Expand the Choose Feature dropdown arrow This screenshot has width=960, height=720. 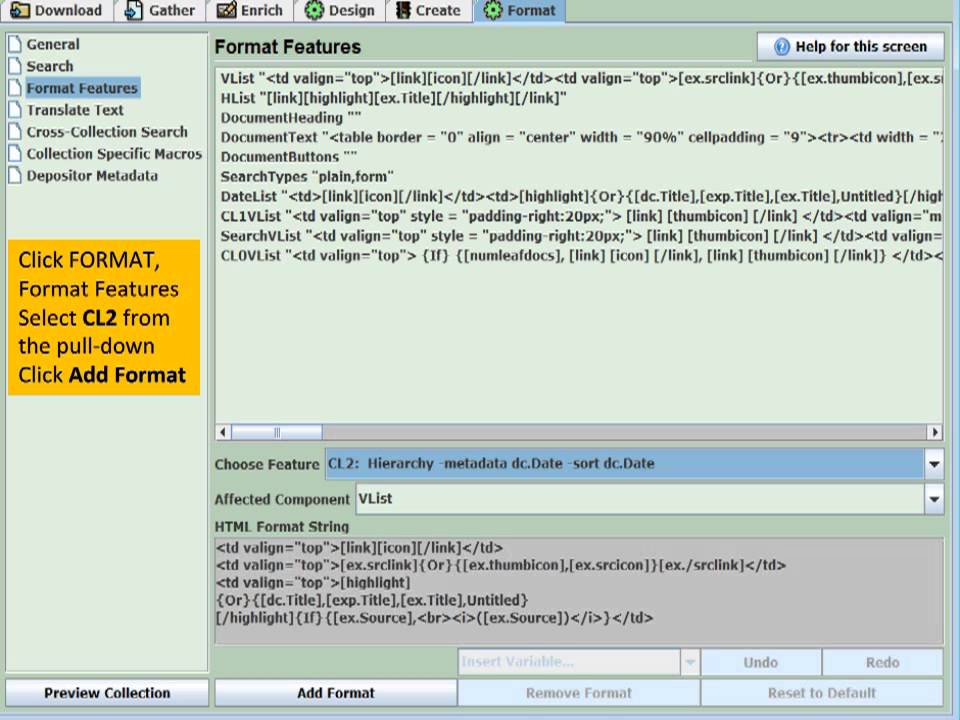(x=934, y=464)
